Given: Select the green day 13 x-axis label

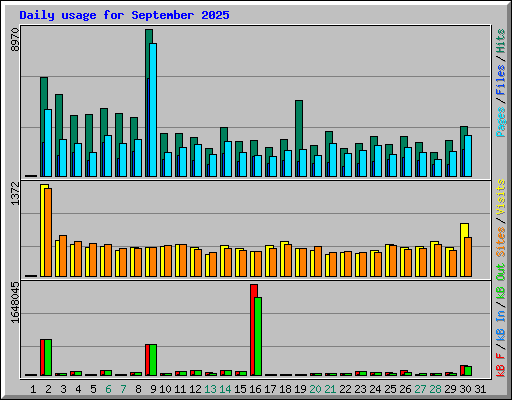Looking at the screenshot, I should [x=210, y=389].
